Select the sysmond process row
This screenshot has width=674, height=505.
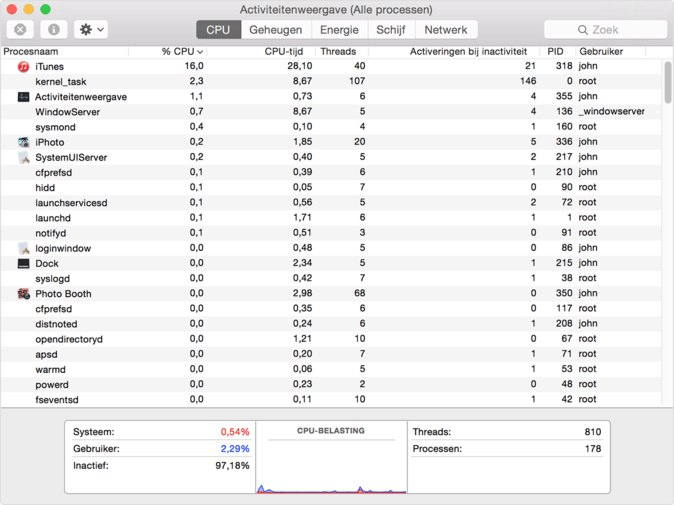[x=331, y=127]
